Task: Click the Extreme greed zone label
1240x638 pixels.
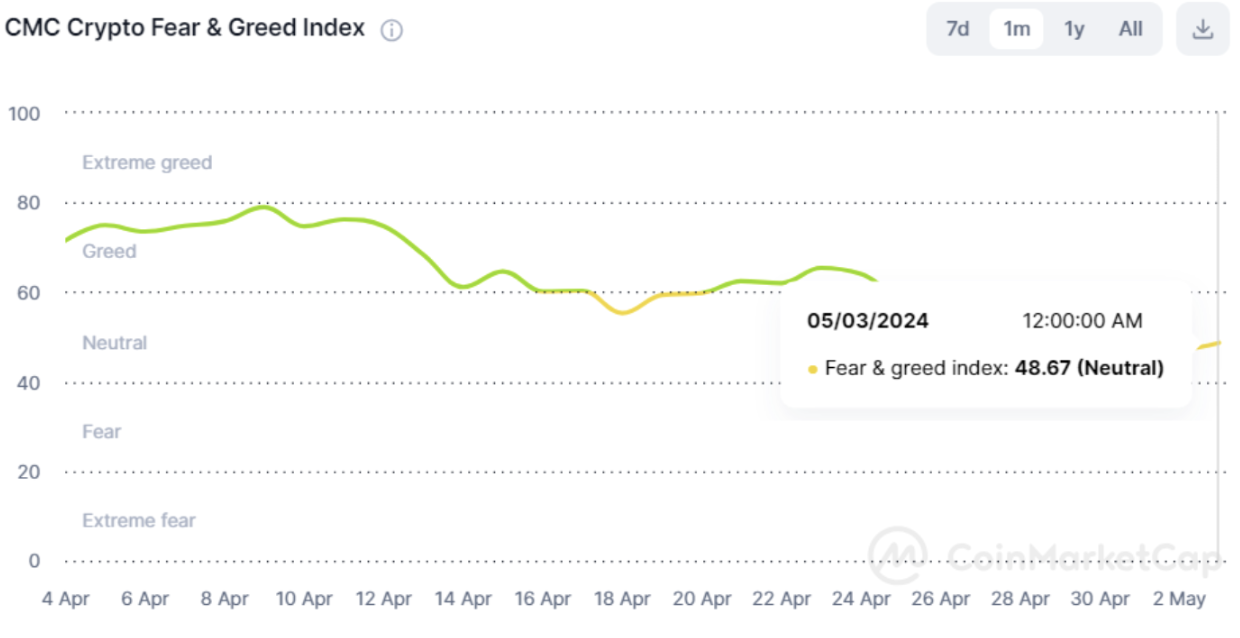Action: [x=147, y=163]
